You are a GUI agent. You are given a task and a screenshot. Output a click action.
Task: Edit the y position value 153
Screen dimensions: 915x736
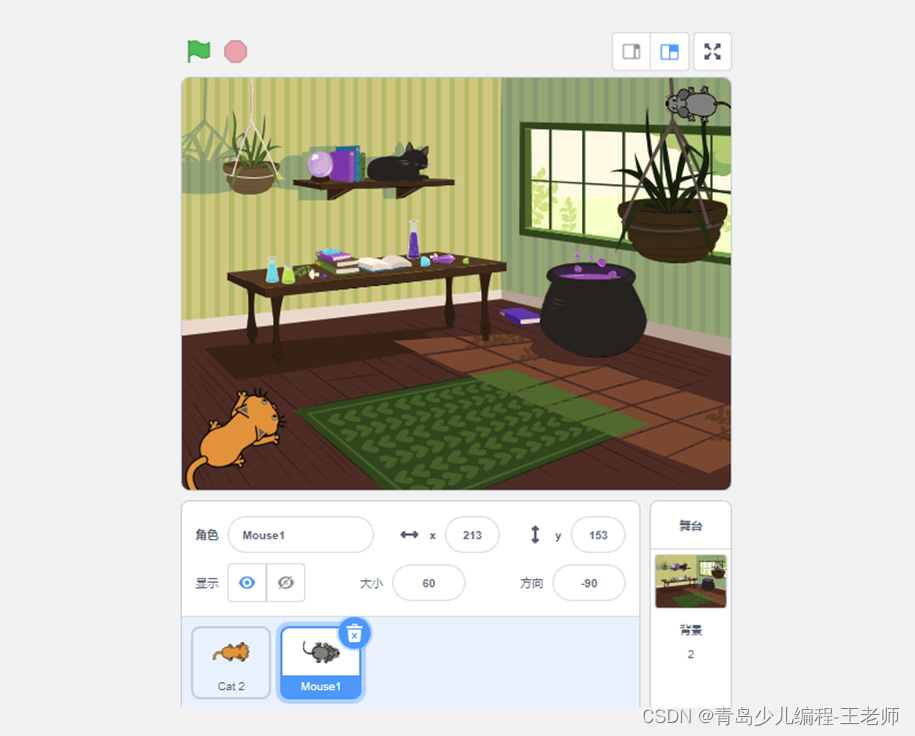tap(598, 535)
